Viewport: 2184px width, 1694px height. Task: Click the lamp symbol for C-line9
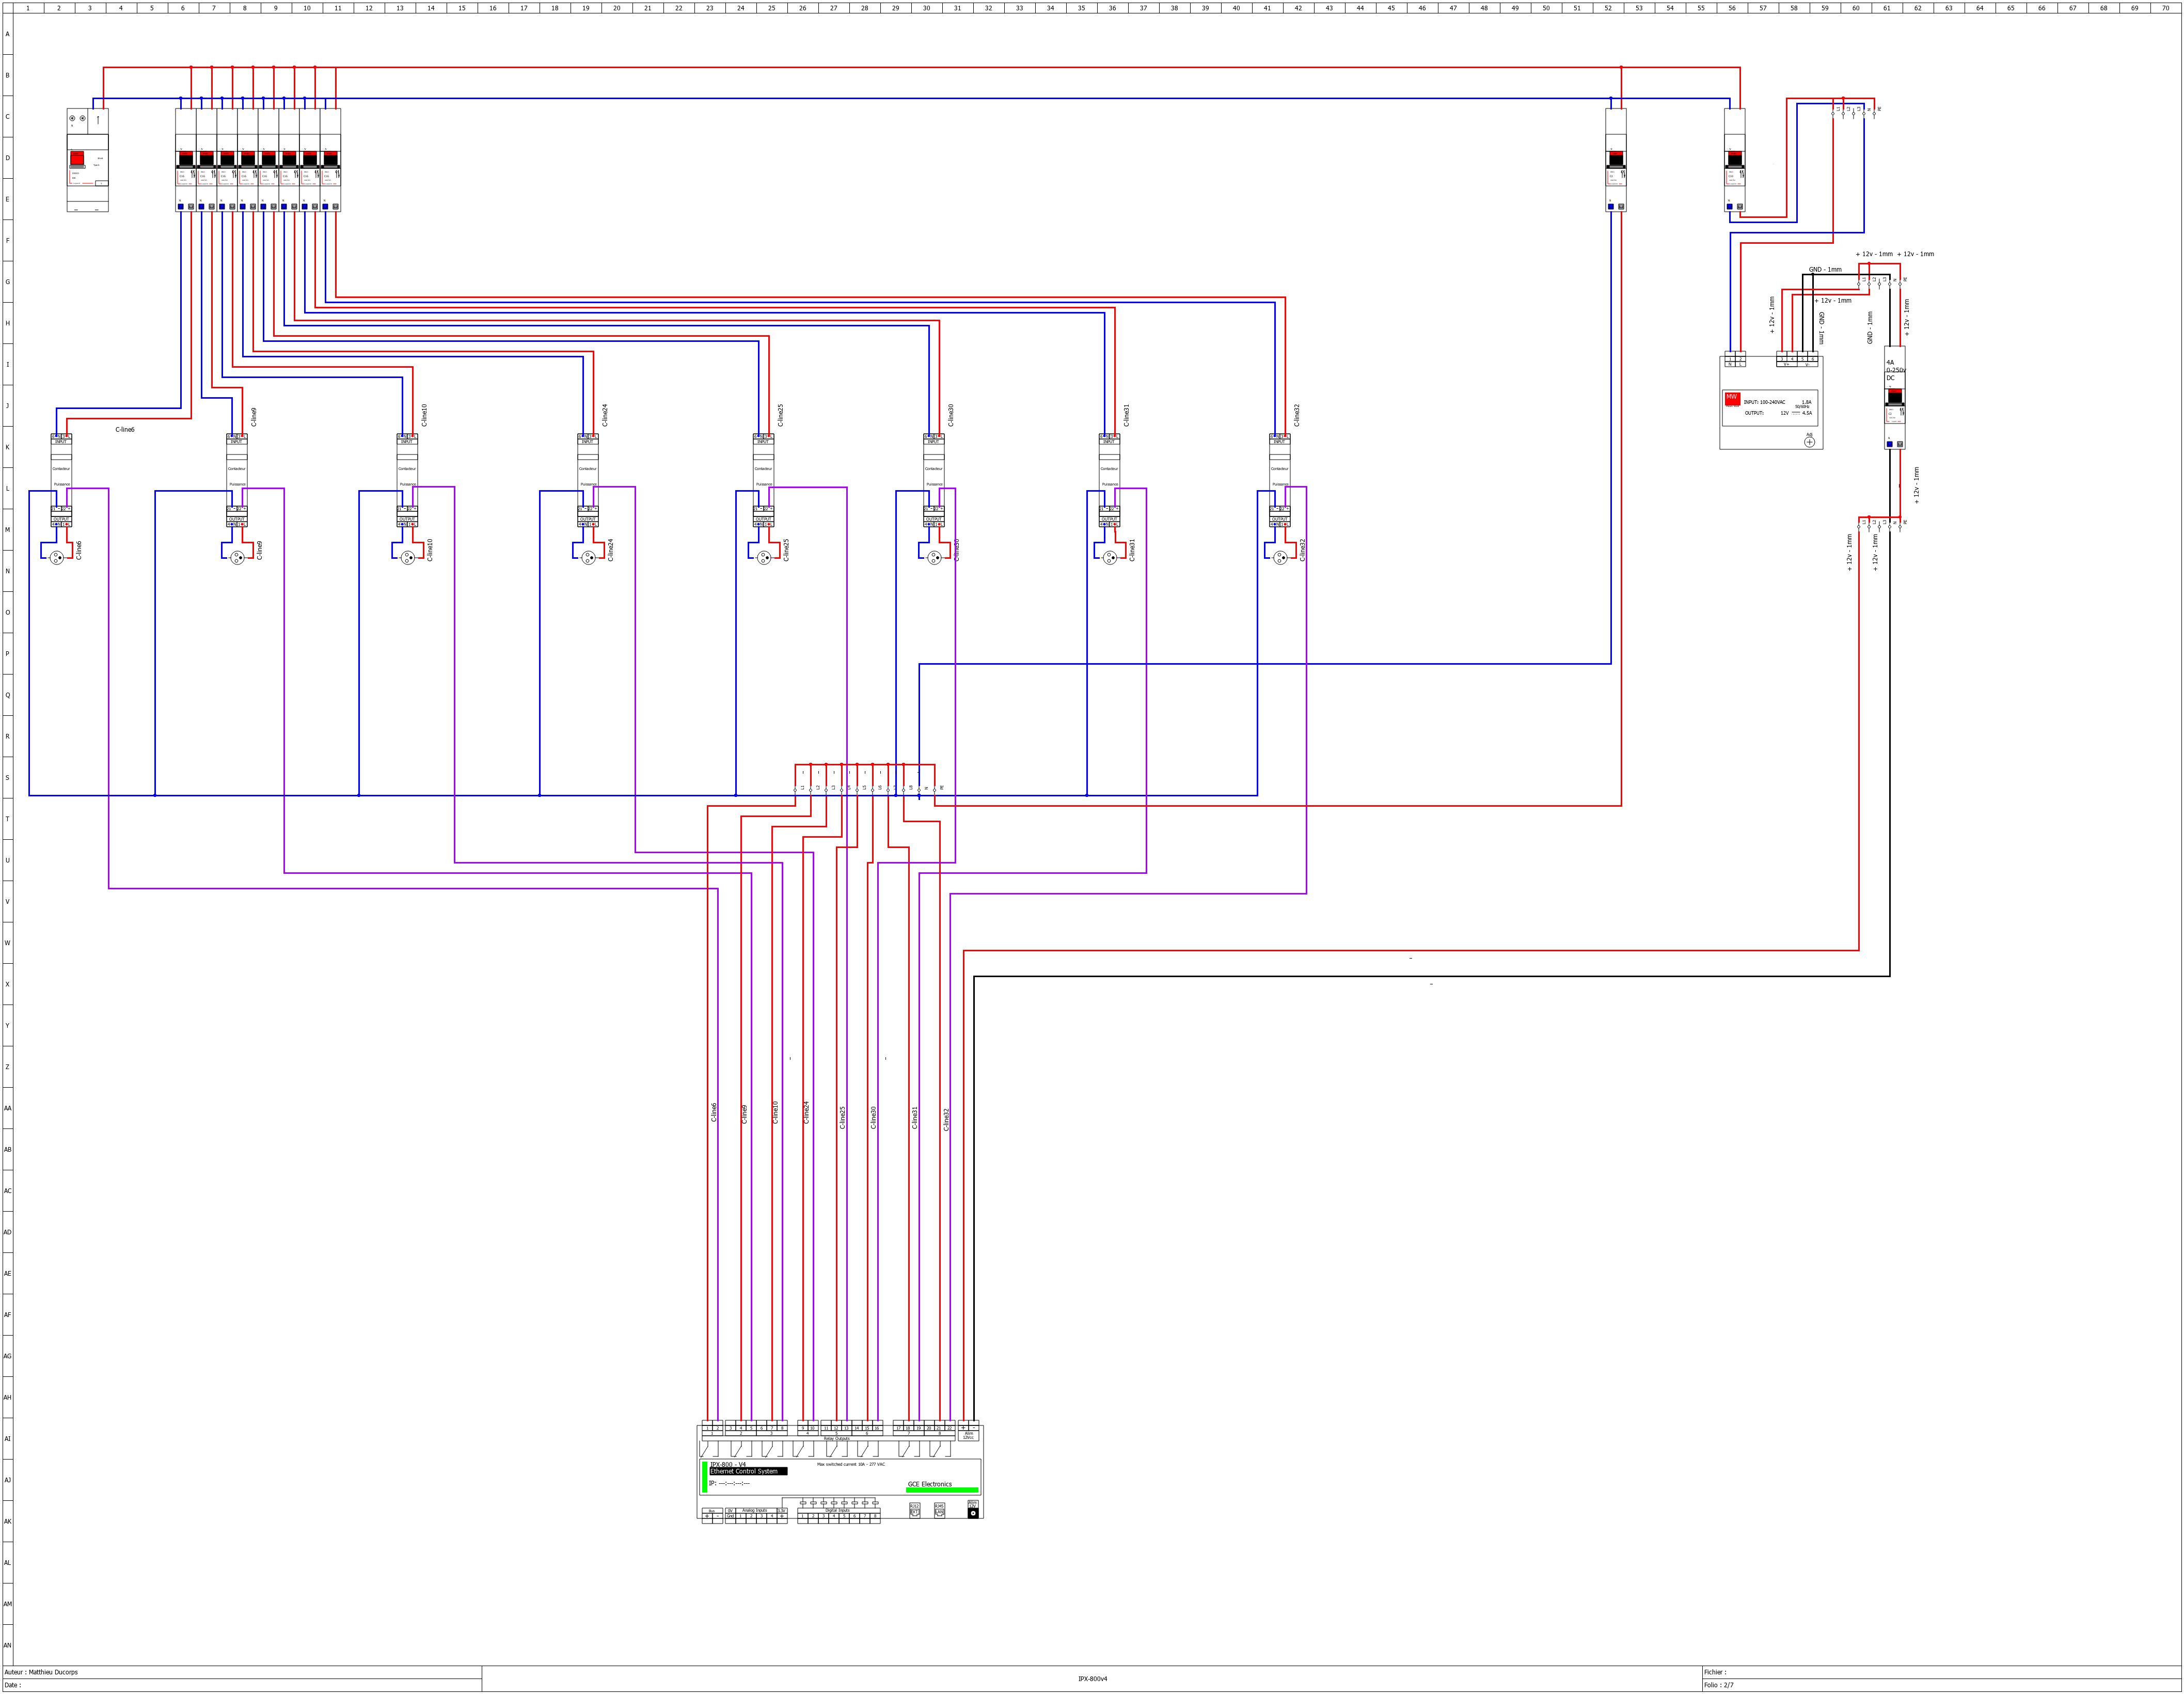[x=237, y=558]
